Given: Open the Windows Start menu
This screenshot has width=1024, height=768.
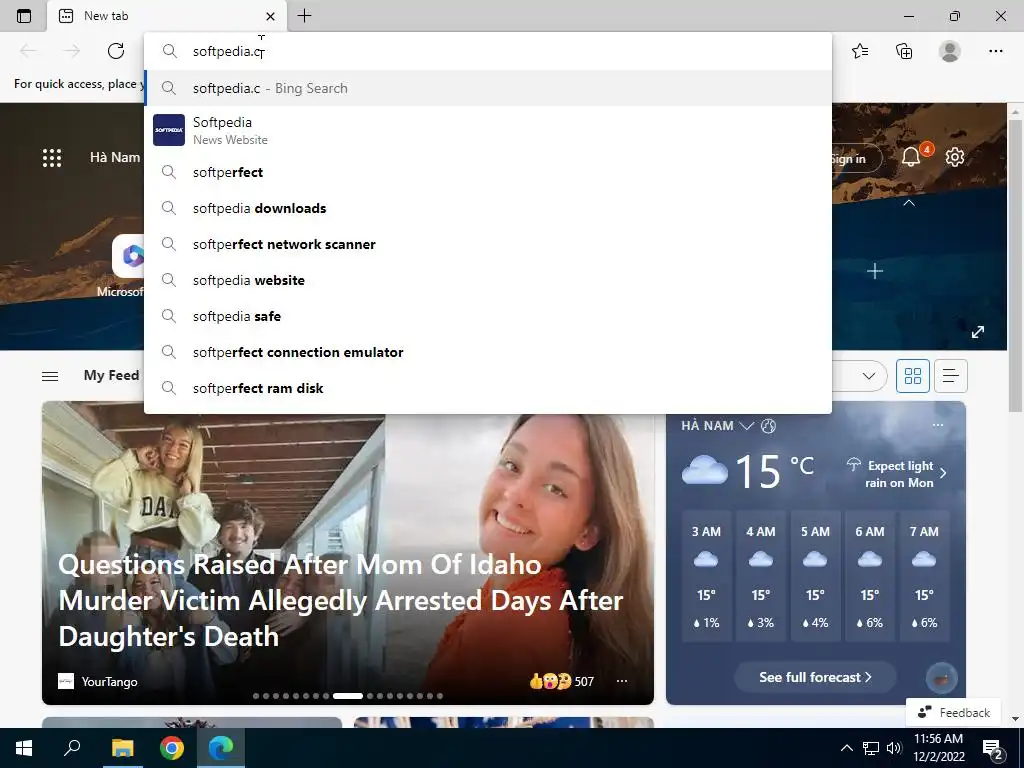Looking at the screenshot, I should coord(24,748).
